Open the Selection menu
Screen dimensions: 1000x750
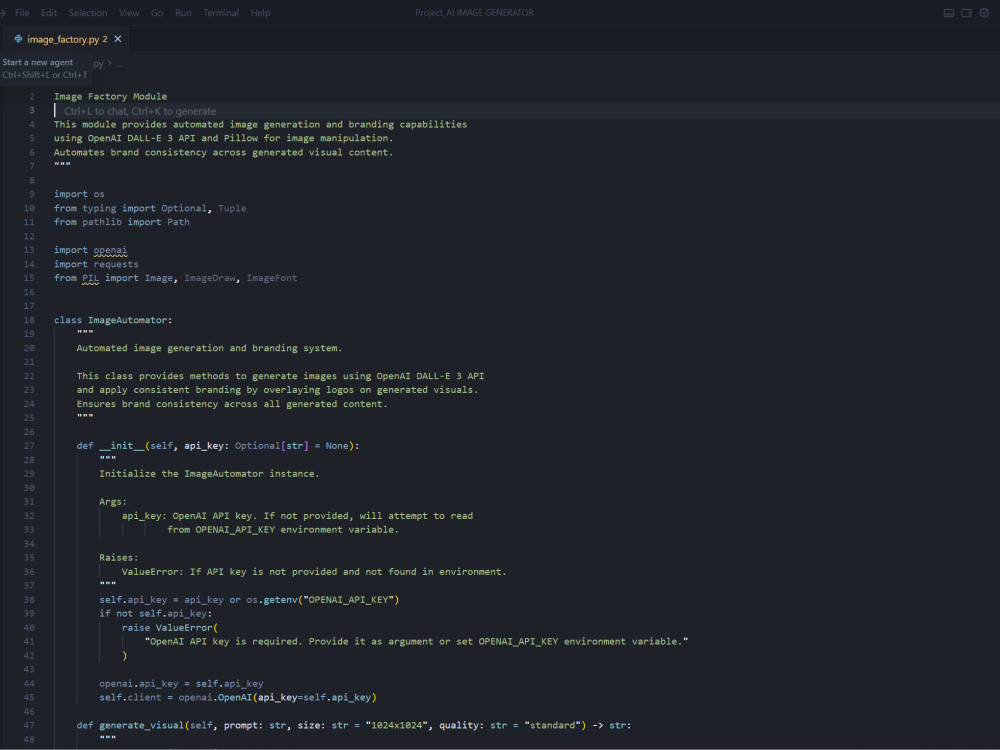pos(88,13)
